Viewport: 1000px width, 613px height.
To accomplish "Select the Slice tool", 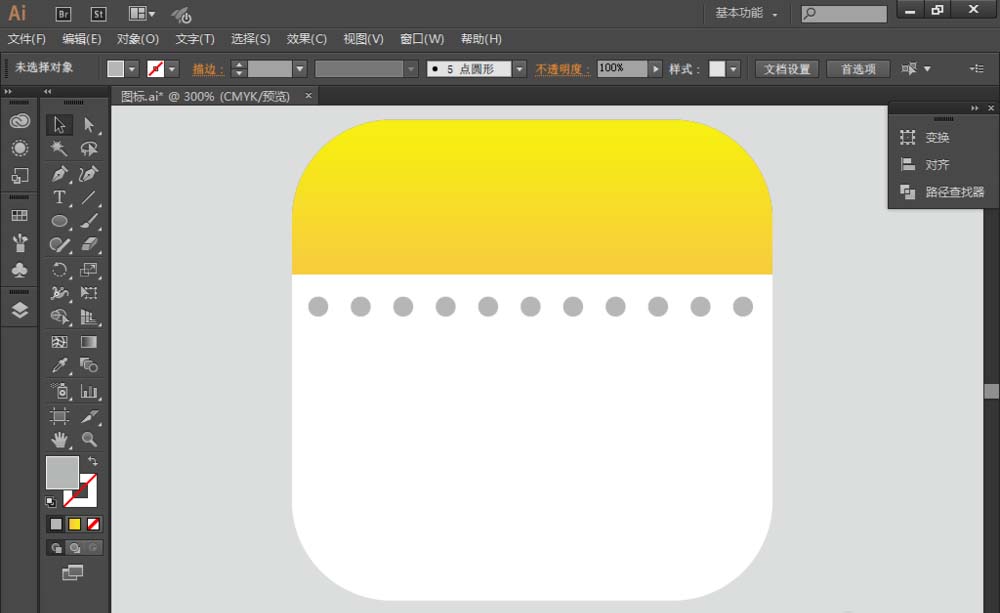I will click(89, 416).
